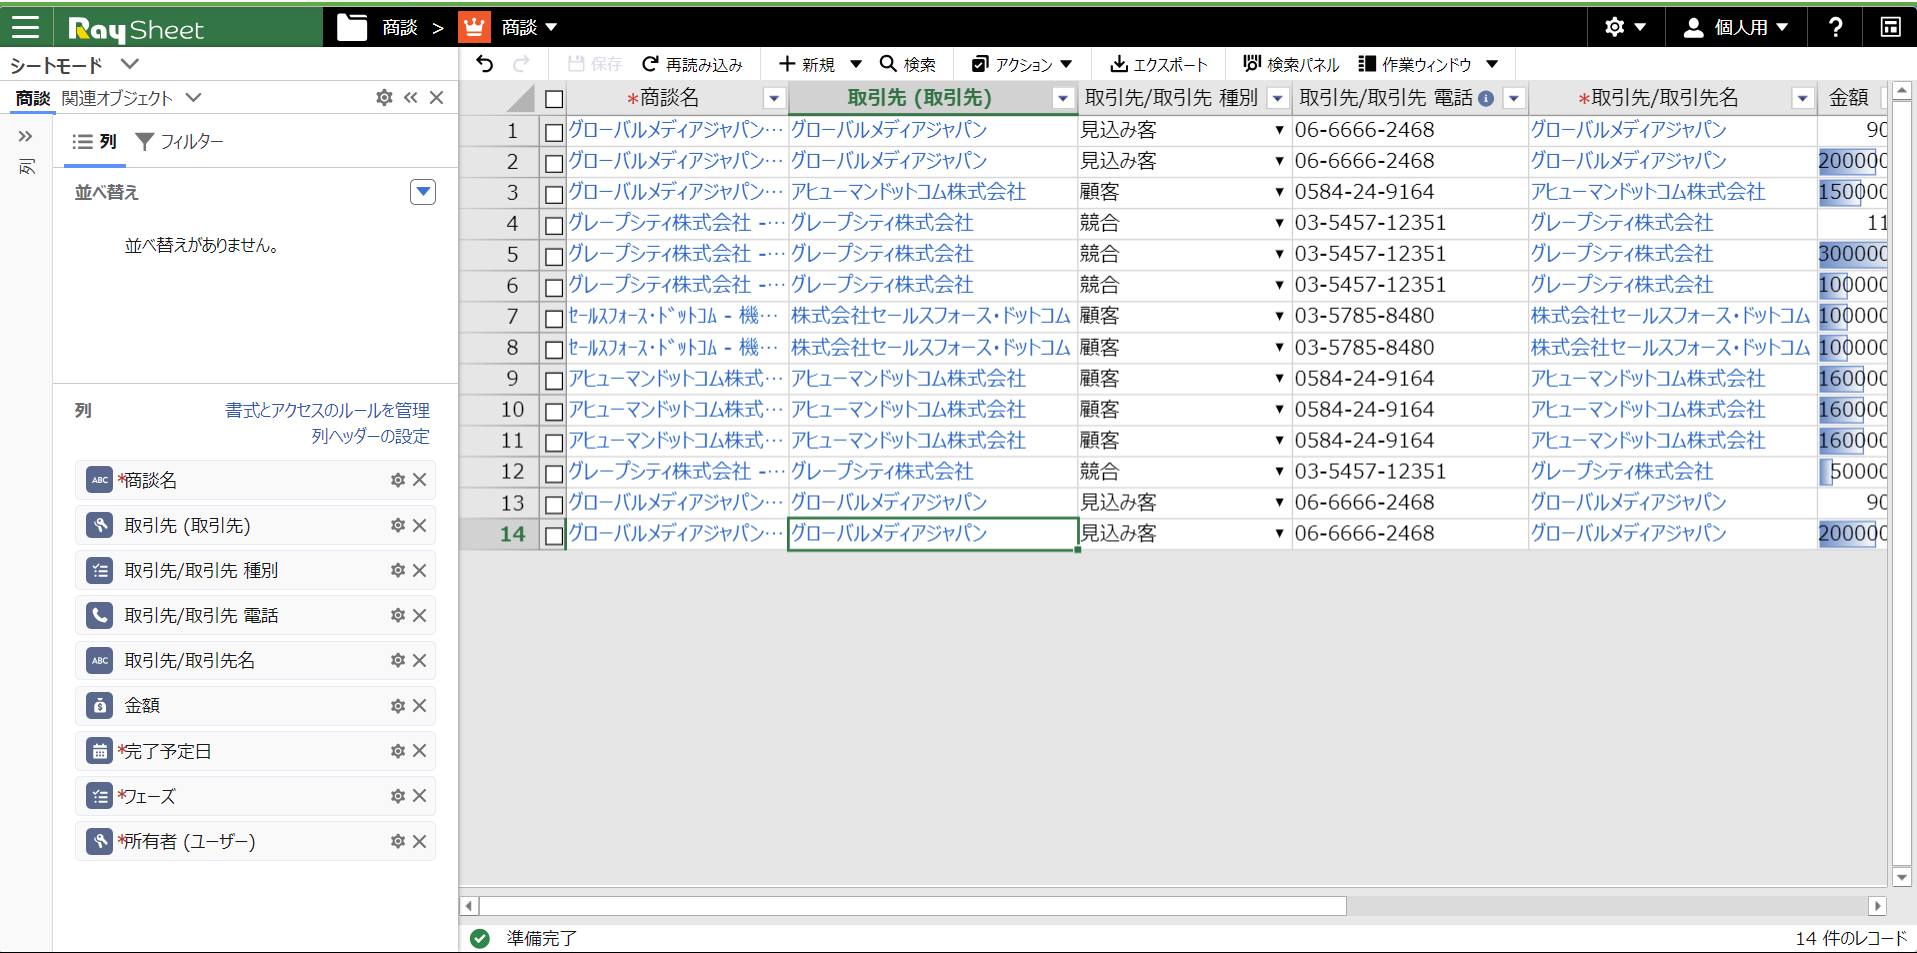Open the アクション menu
This screenshot has width=1917, height=953.
pyautogui.click(x=1021, y=64)
